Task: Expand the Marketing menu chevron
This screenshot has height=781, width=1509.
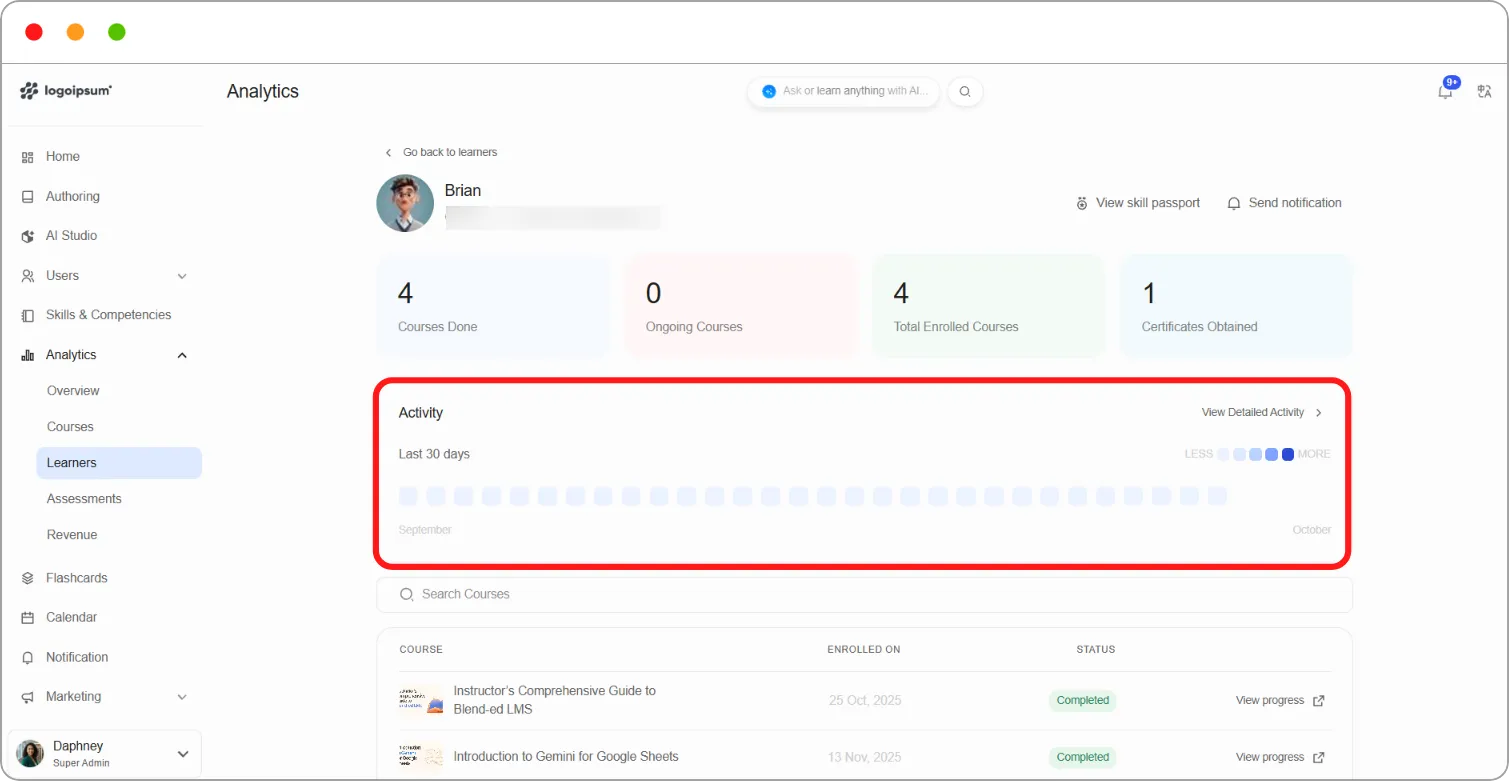Action: click(182, 697)
